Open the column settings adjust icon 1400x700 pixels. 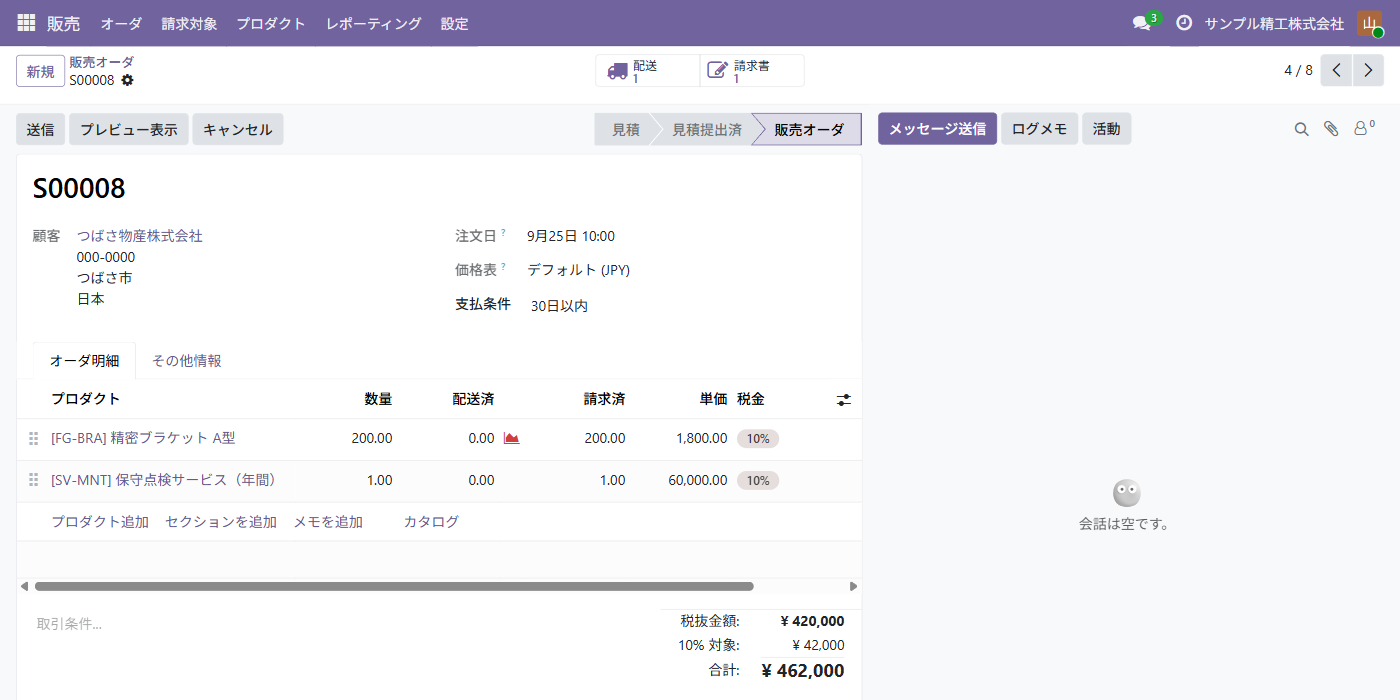point(844,400)
